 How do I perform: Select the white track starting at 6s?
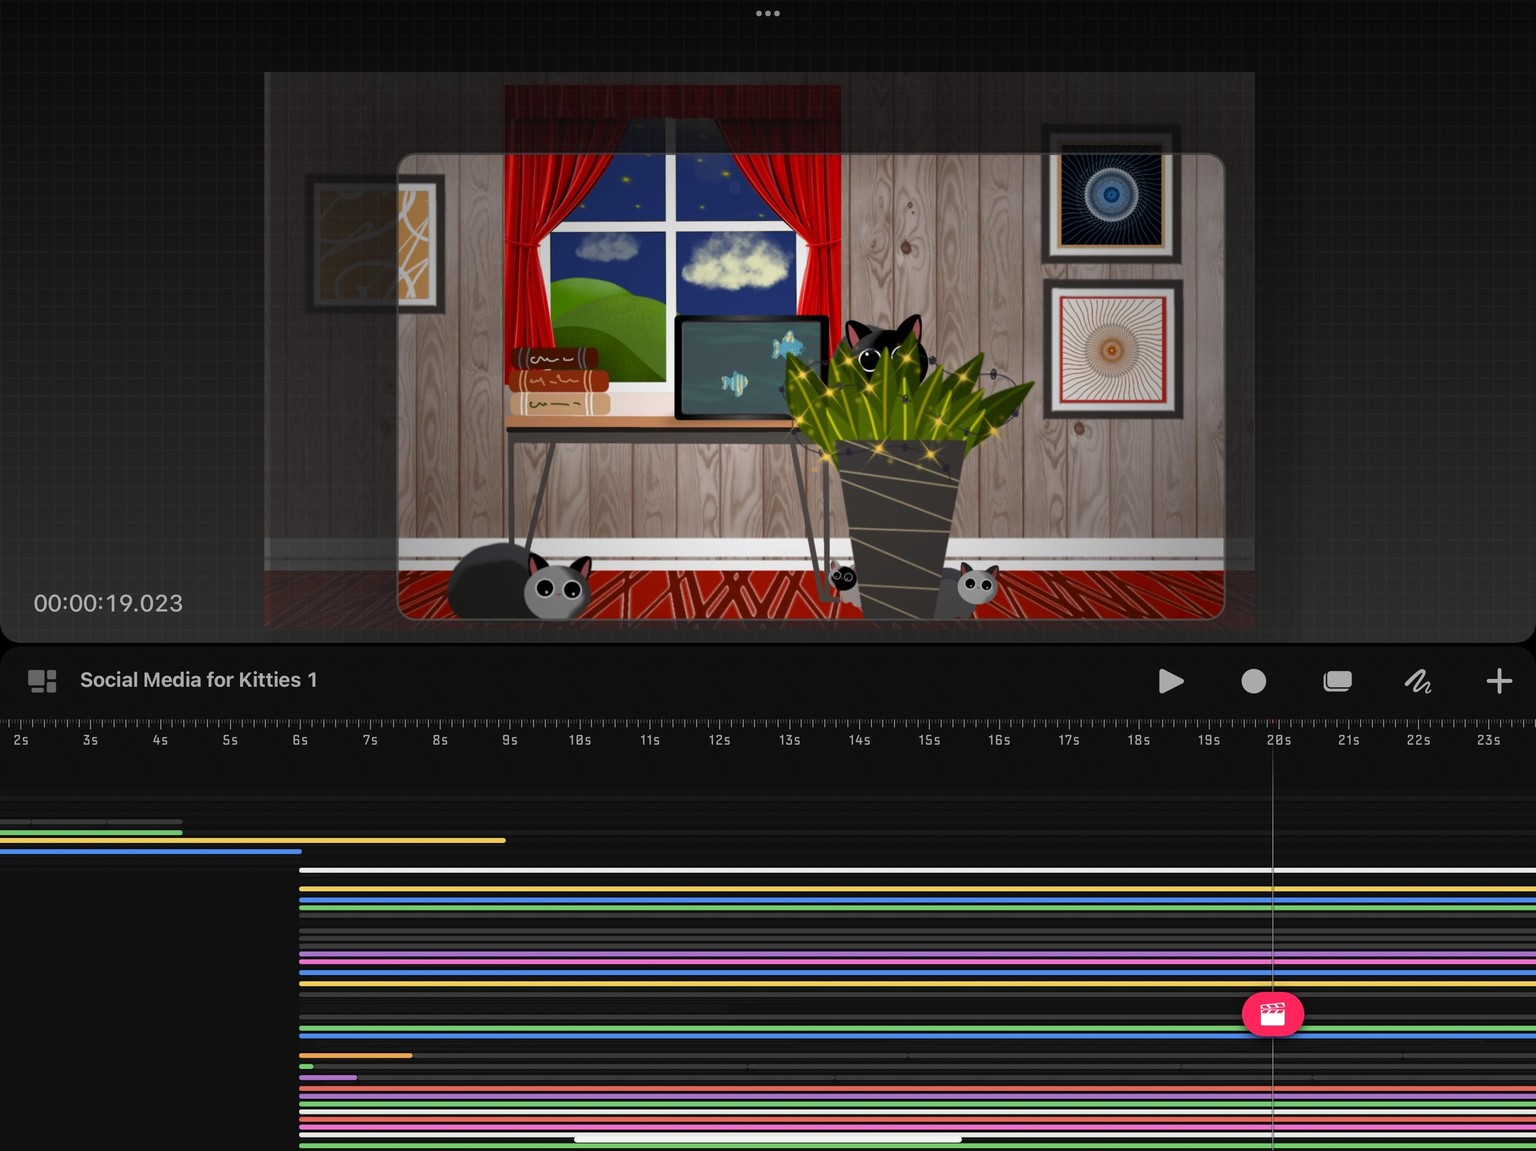tap(917, 870)
